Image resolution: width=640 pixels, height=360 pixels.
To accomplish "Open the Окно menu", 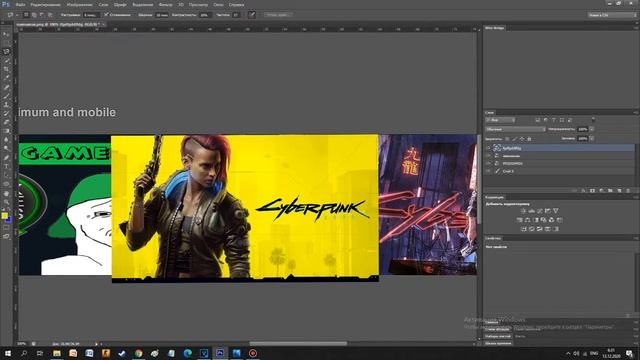I will pyautogui.click(x=218, y=4).
